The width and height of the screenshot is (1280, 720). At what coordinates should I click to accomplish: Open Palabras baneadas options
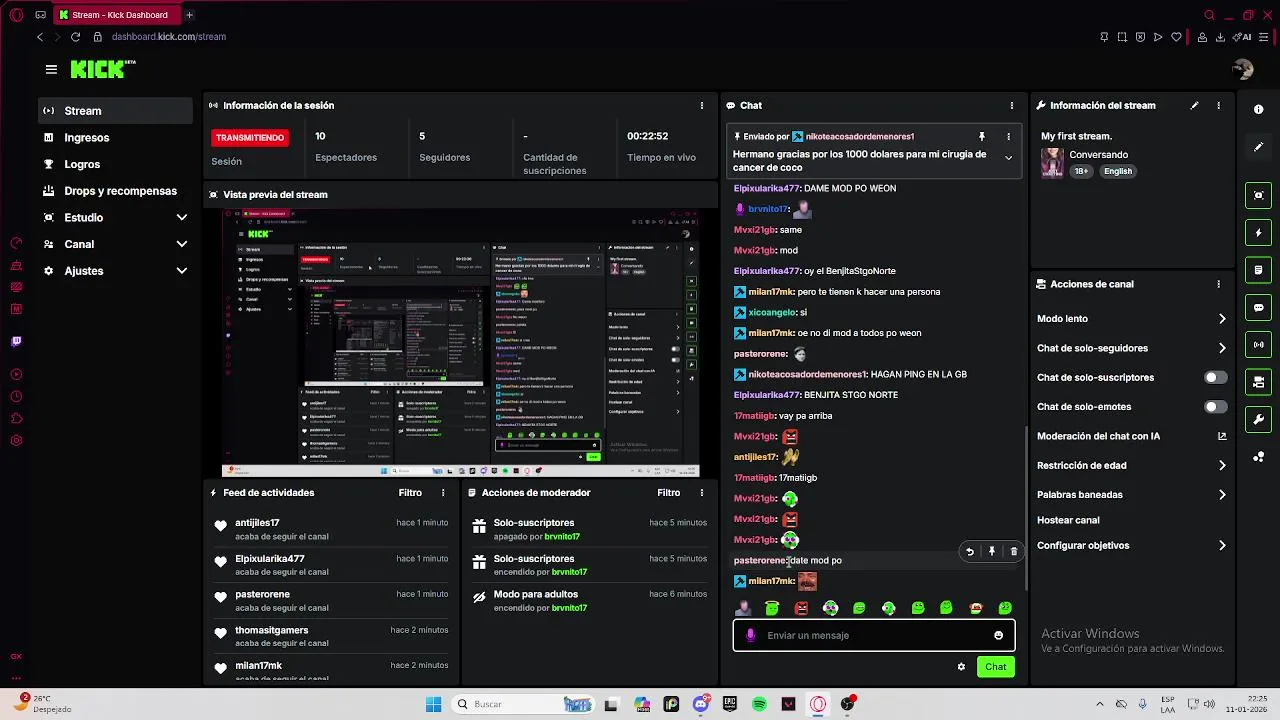click(1131, 494)
